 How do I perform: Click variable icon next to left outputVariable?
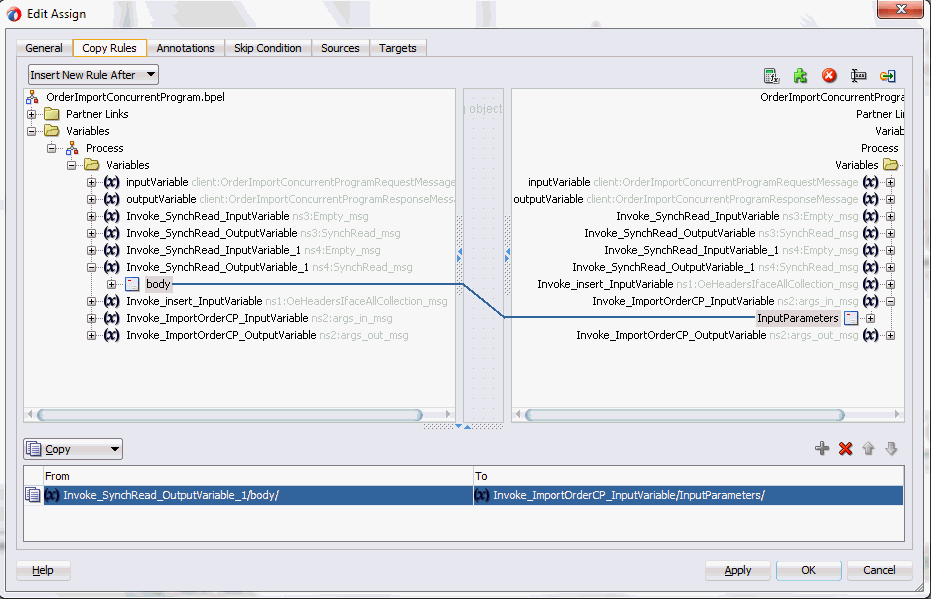tap(112, 199)
